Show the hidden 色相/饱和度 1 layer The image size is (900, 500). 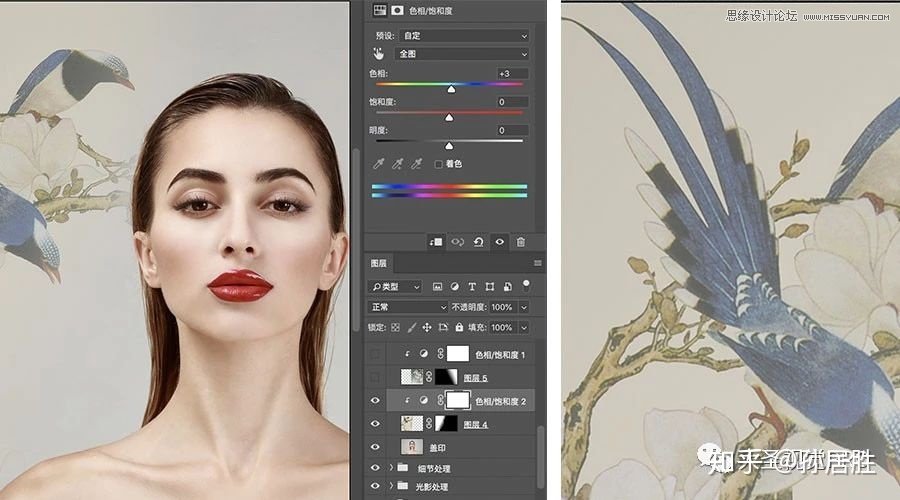tap(375, 354)
